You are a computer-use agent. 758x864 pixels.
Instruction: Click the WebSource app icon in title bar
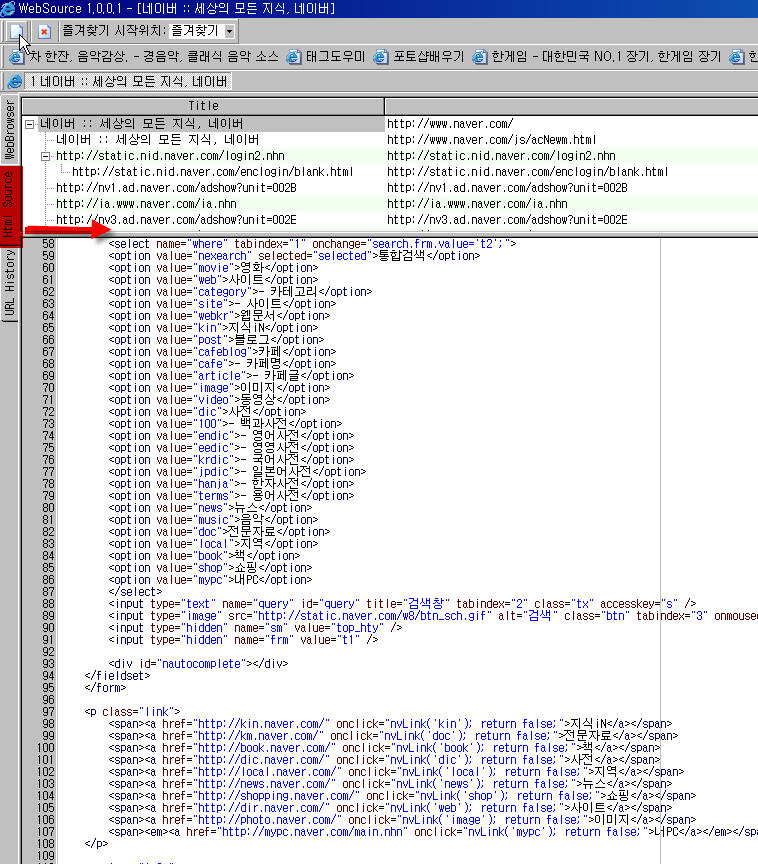click(8, 8)
